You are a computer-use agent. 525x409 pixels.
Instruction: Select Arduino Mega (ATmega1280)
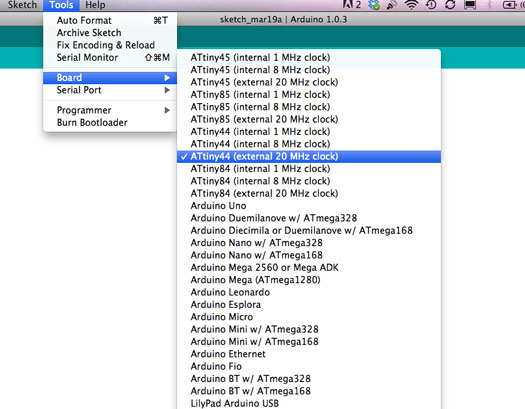point(309,280)
